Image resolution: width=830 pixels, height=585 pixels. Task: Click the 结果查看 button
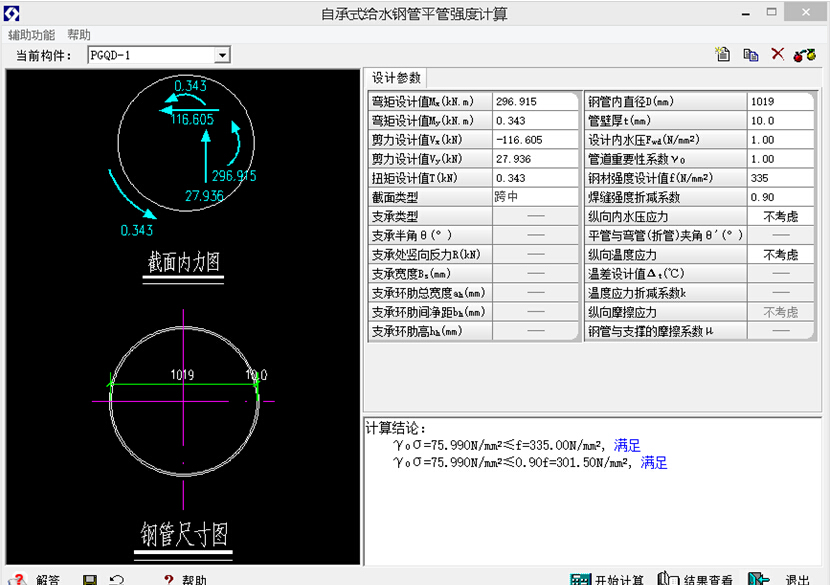pyautogui.click(x=696, y=580)
